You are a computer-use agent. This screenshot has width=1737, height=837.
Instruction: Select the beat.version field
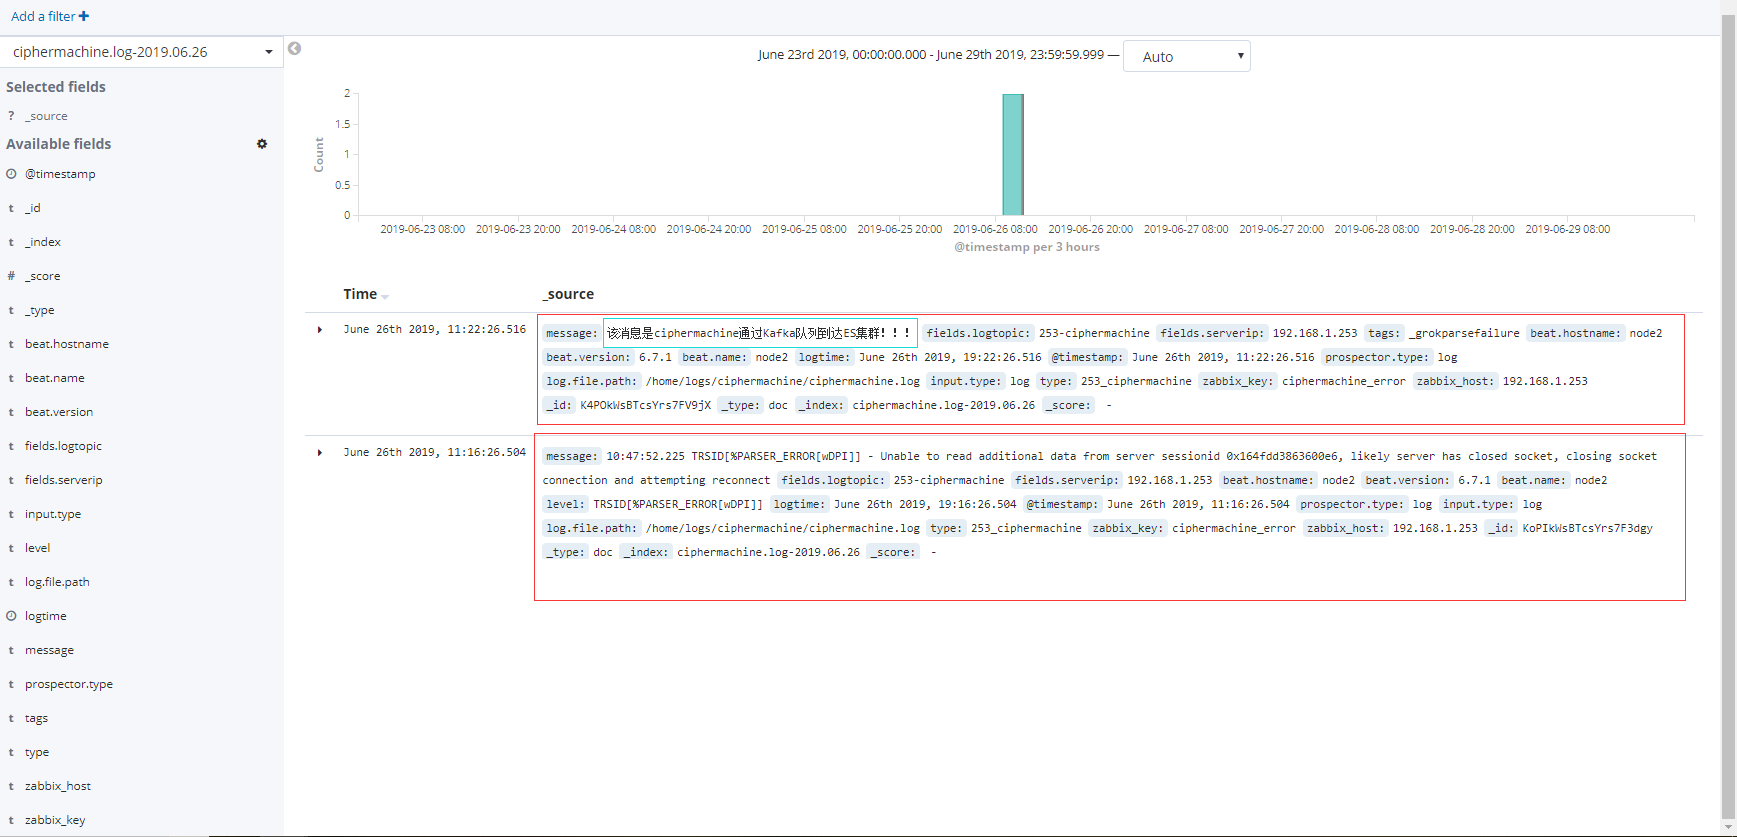(x=59, y=412)
